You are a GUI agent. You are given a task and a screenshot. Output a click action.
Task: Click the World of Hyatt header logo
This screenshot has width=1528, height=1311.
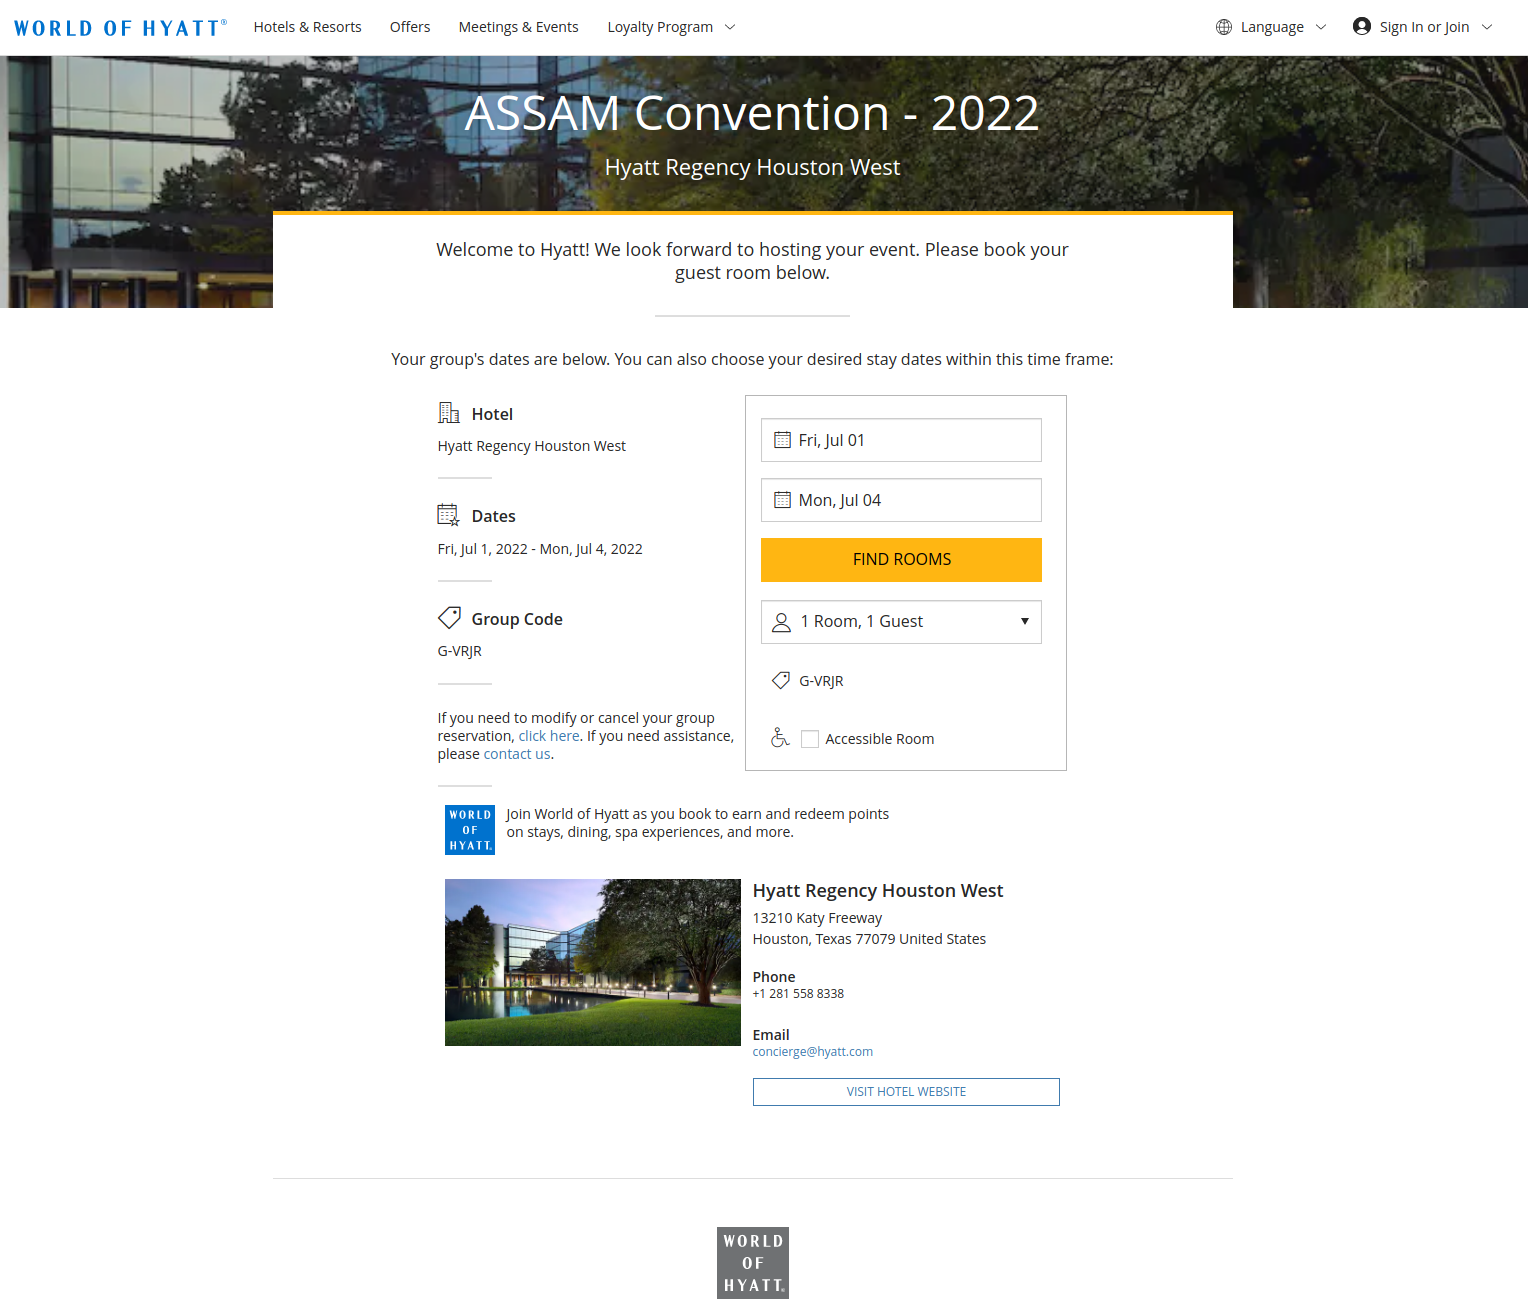click(120, 28)
